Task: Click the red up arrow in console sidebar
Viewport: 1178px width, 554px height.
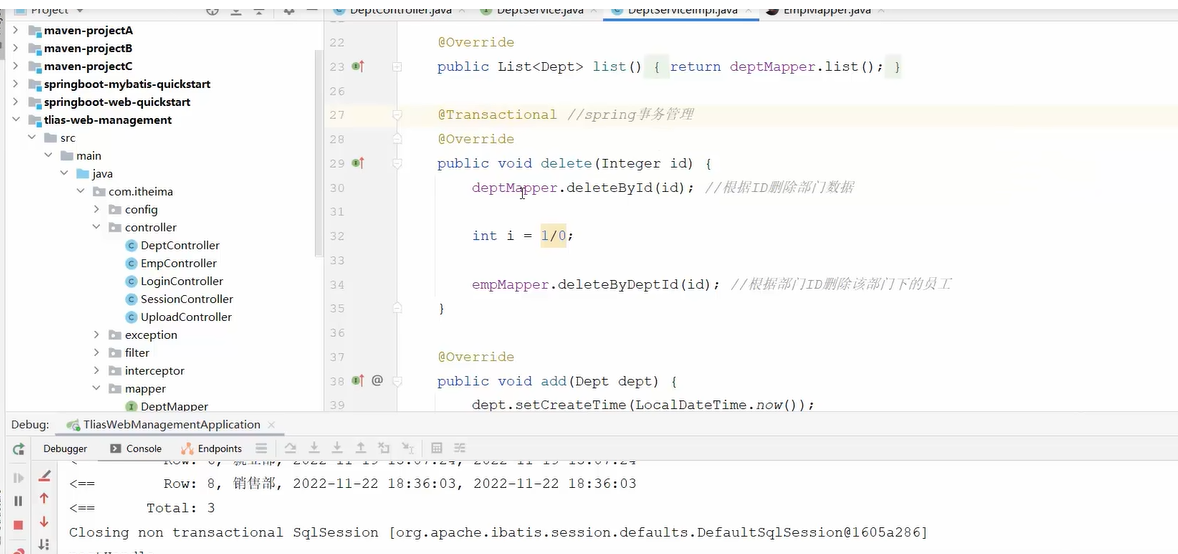Action: (44, 498)
